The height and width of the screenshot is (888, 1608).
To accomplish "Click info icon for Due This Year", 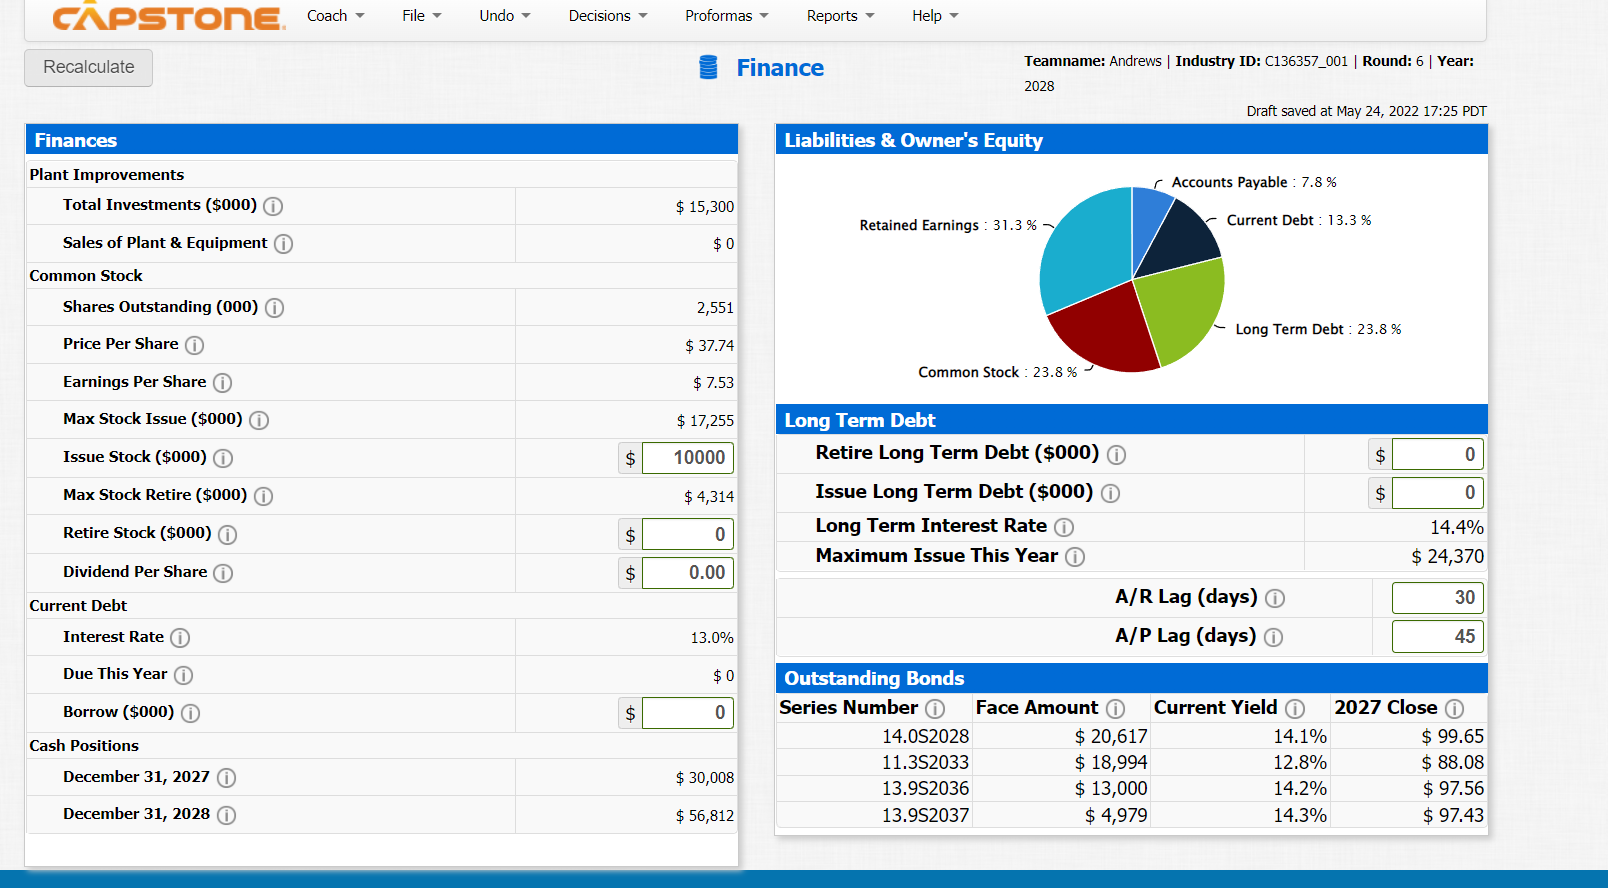I will click(184, 675).
